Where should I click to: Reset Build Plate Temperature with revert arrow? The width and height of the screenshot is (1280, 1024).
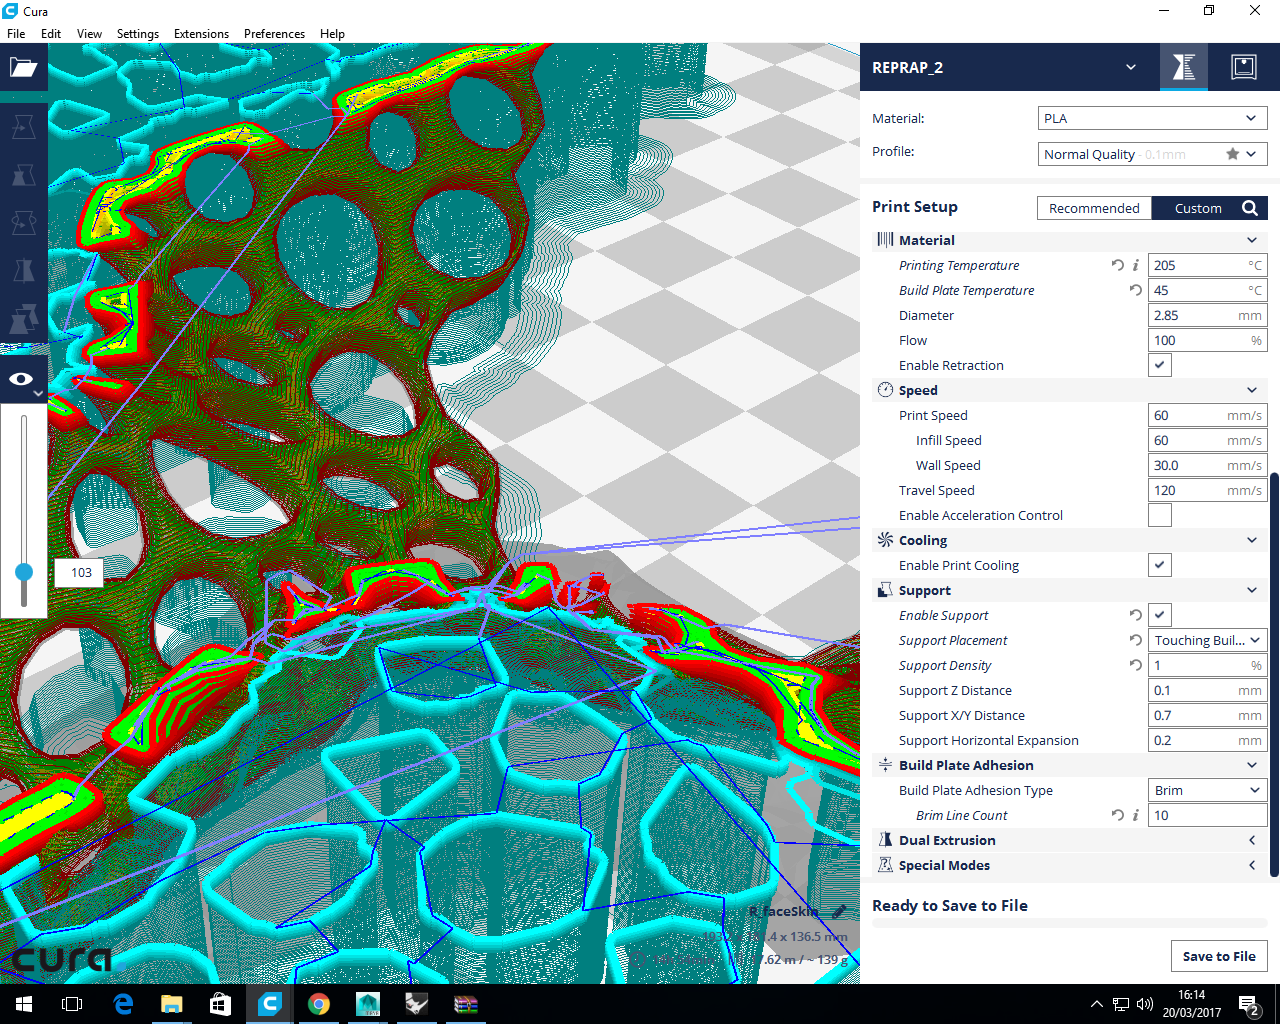(x=1135, y=290)
